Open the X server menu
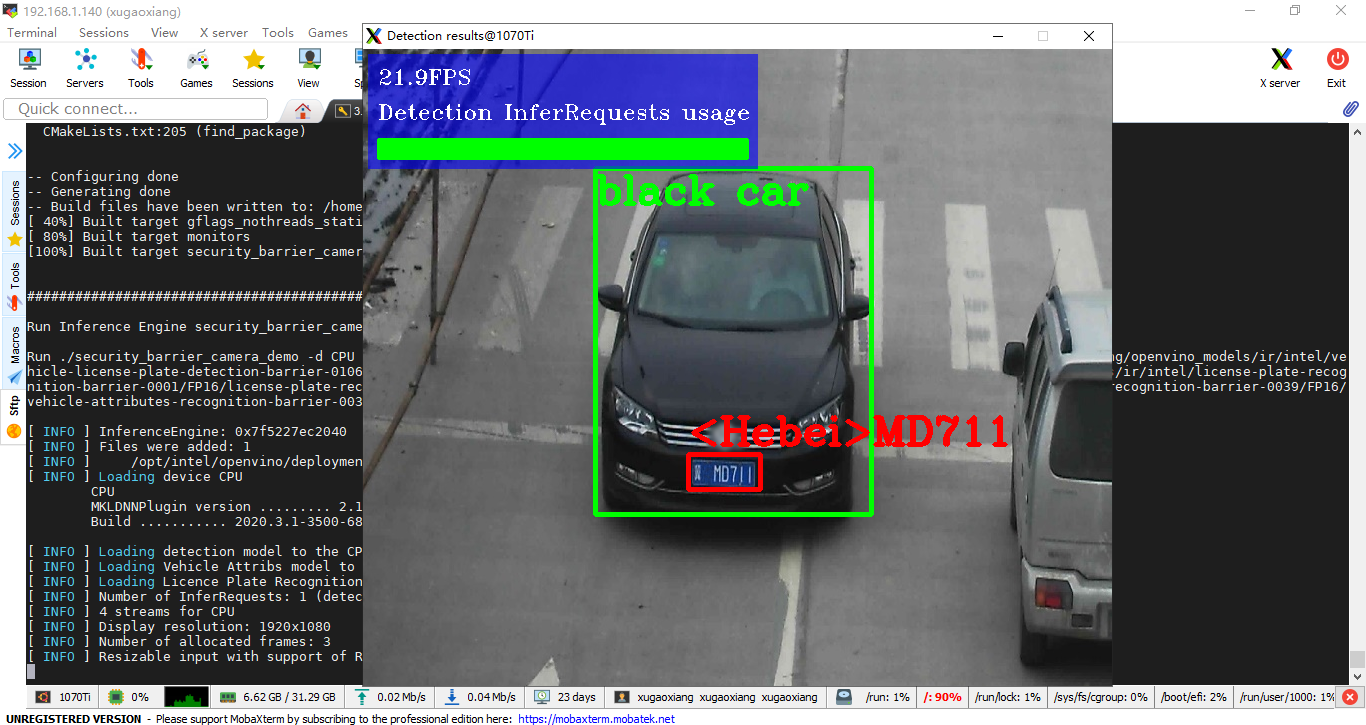The height and width of the screenshot is (725, 1366). coord(224,32)
